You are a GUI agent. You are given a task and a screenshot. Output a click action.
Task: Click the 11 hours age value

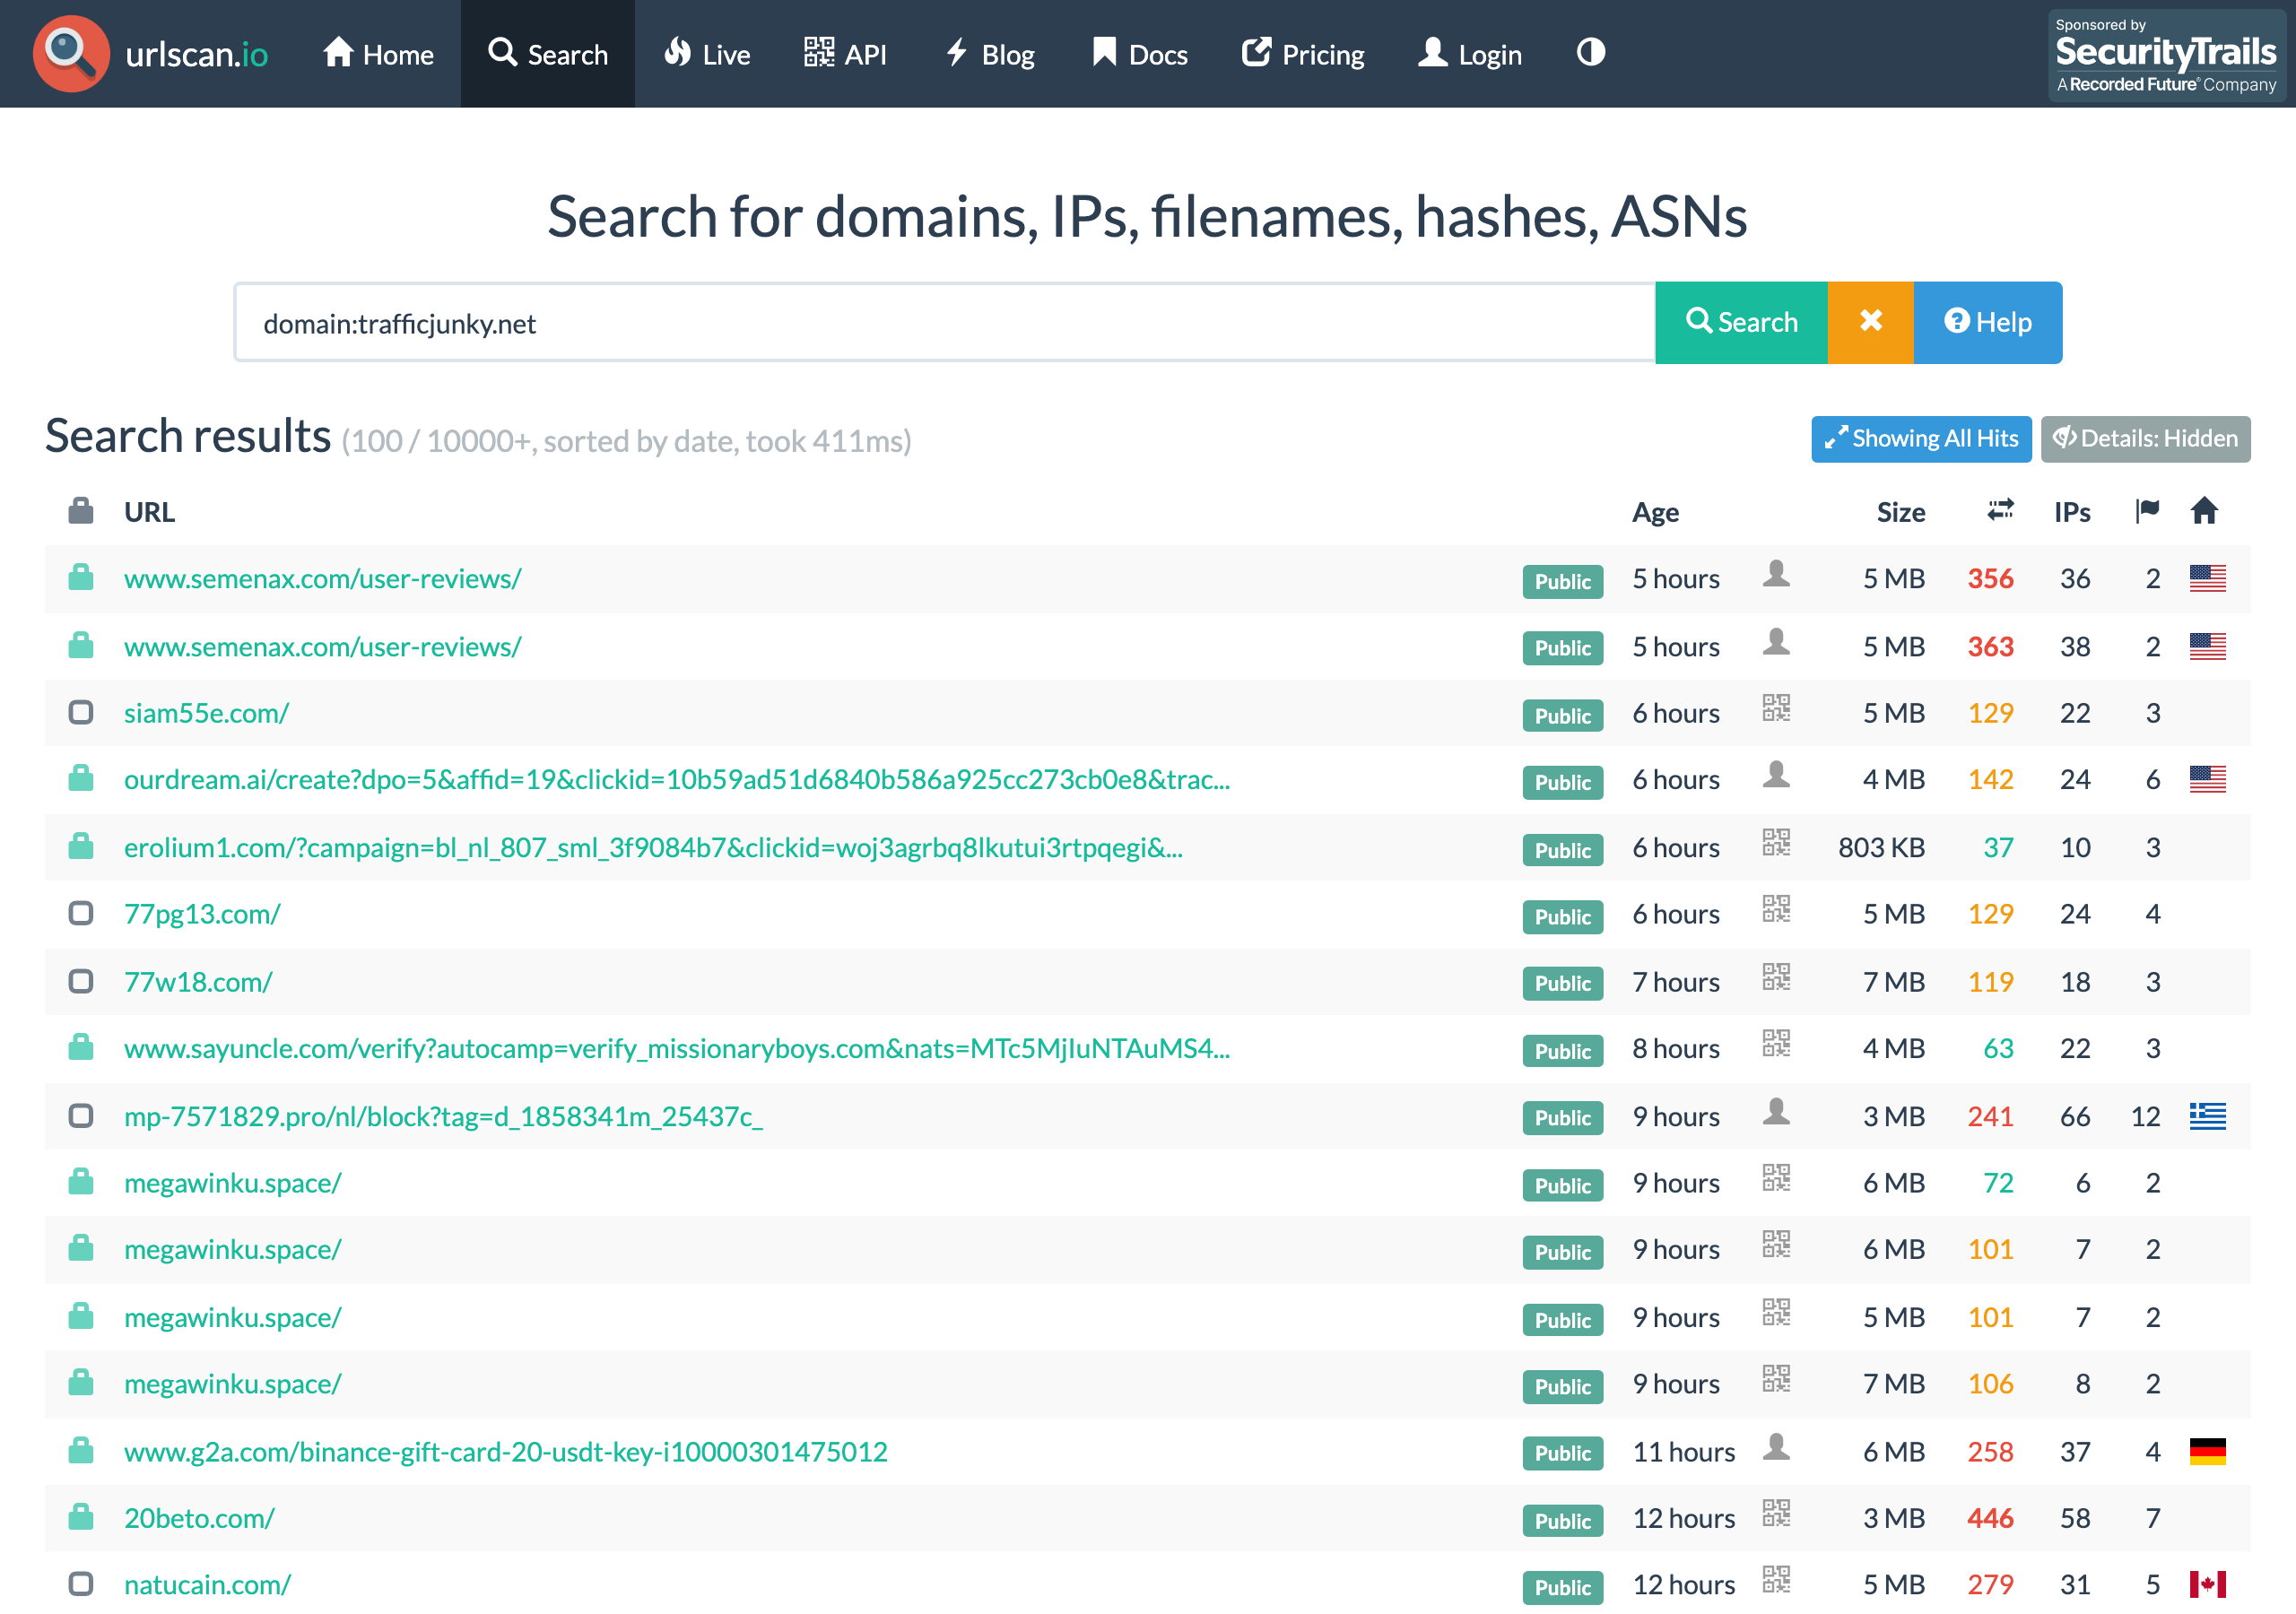(1683, 1452)
